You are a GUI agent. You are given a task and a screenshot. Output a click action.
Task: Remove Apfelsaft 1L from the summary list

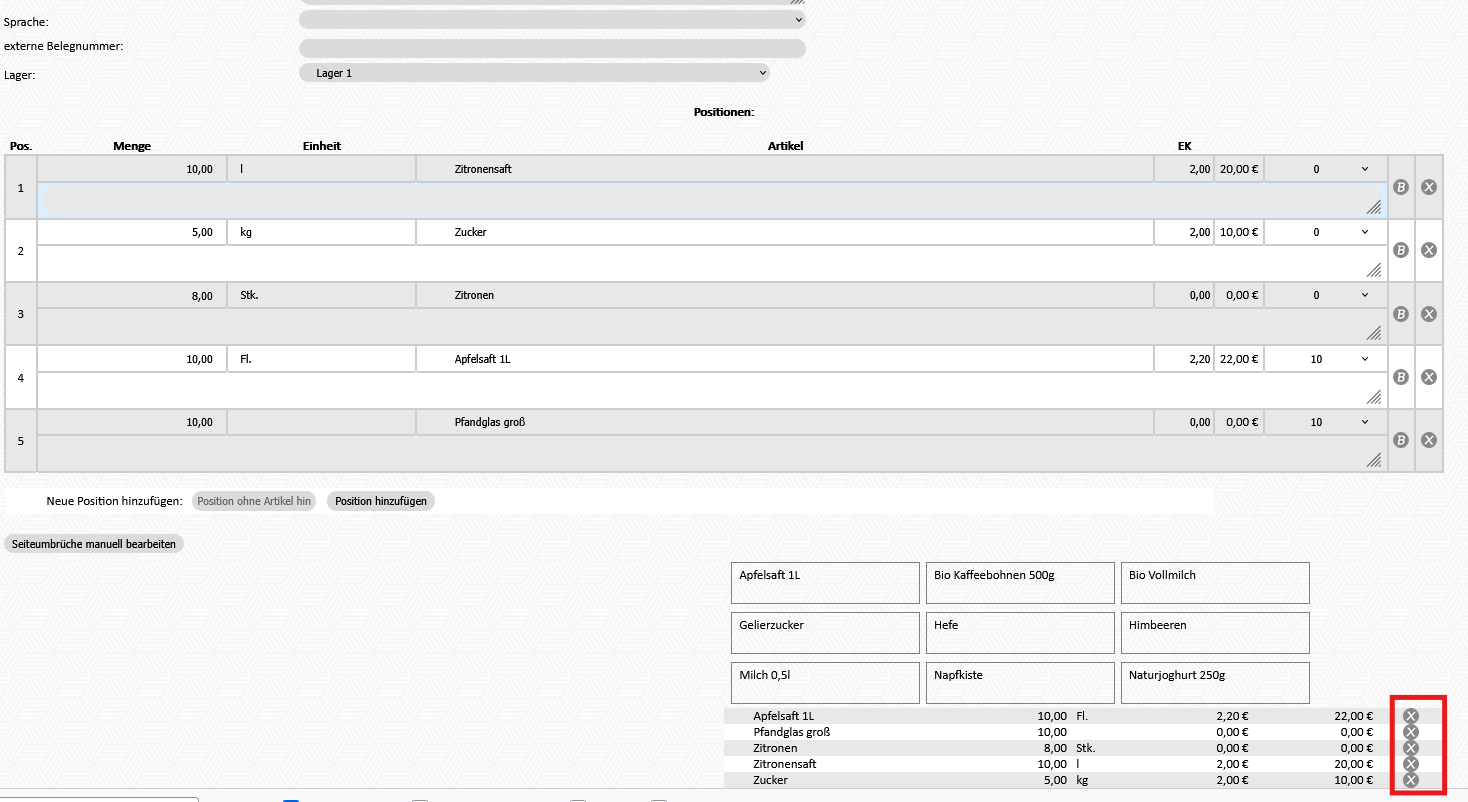coord(1411,716)
